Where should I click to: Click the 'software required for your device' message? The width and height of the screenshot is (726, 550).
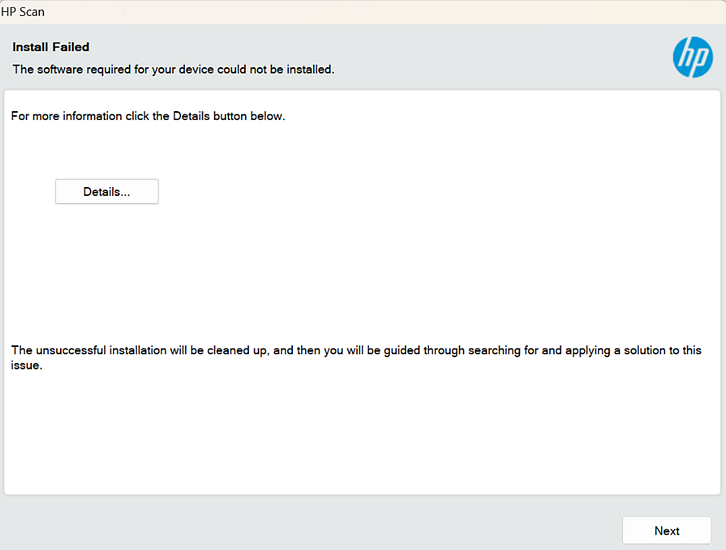pos(172,69)
